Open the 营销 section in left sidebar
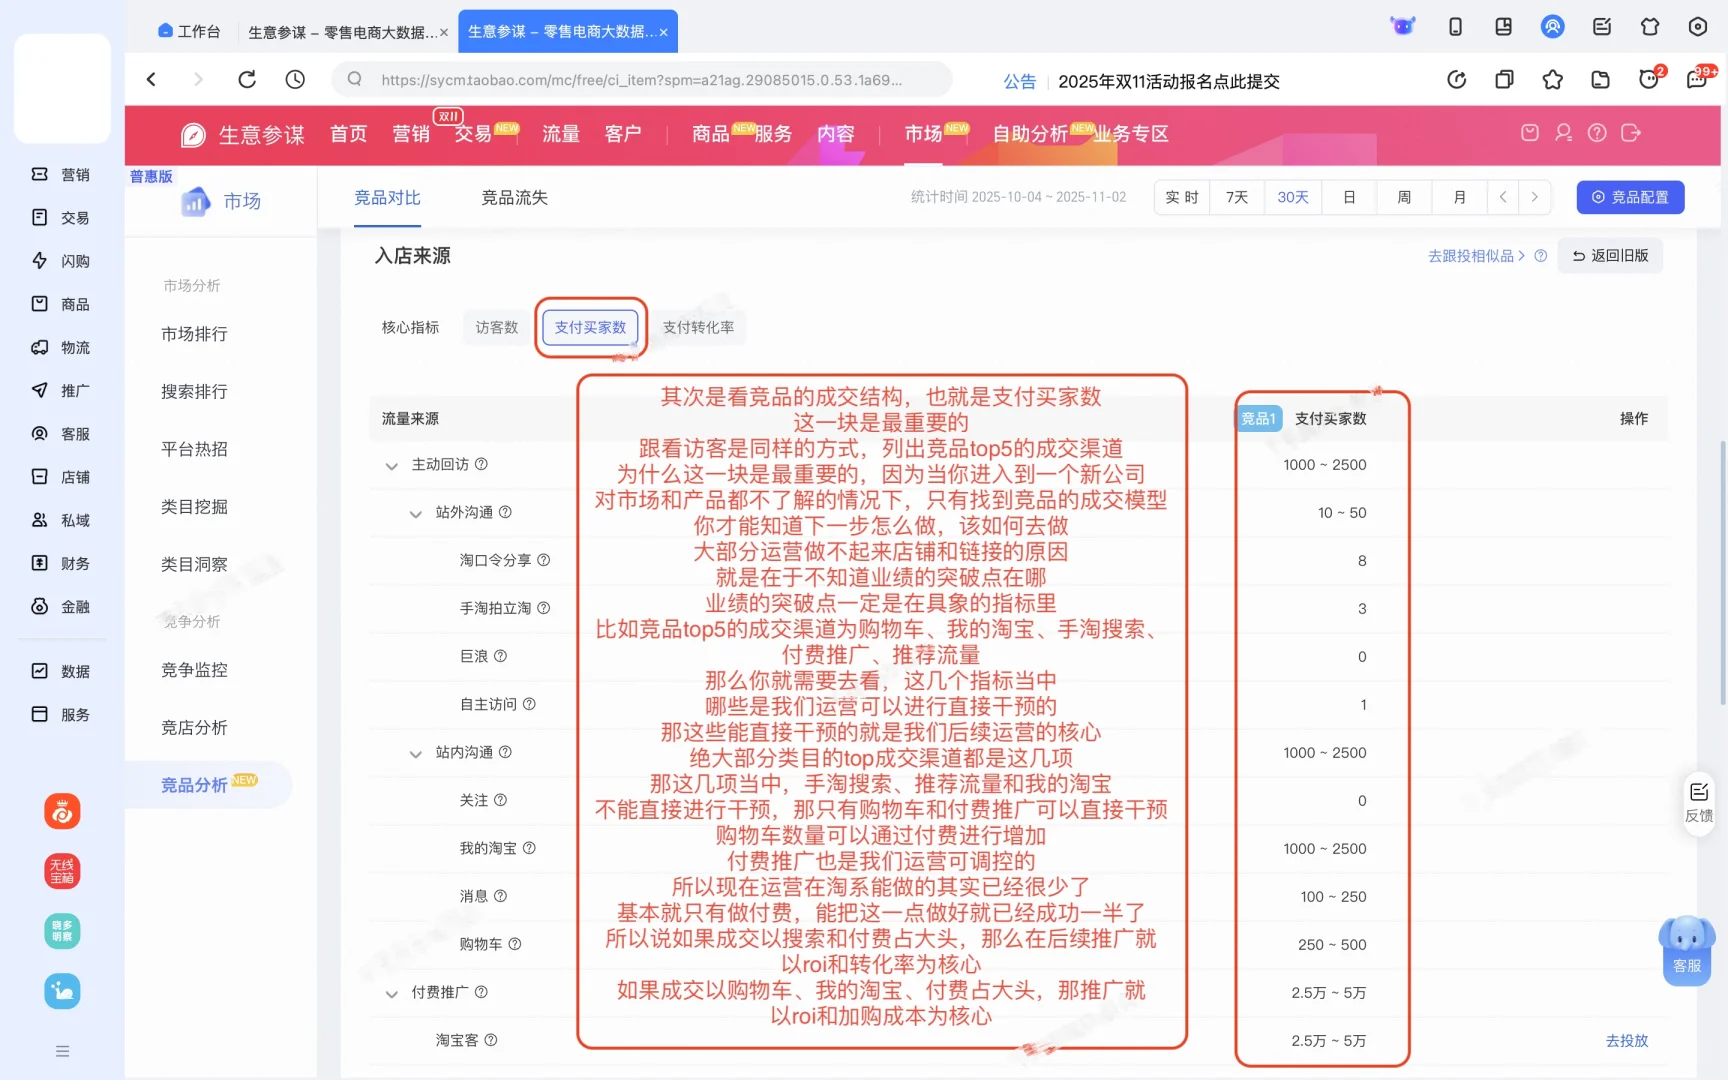The height and width of the screenshot is (1080, 1728). click(61, 175)
